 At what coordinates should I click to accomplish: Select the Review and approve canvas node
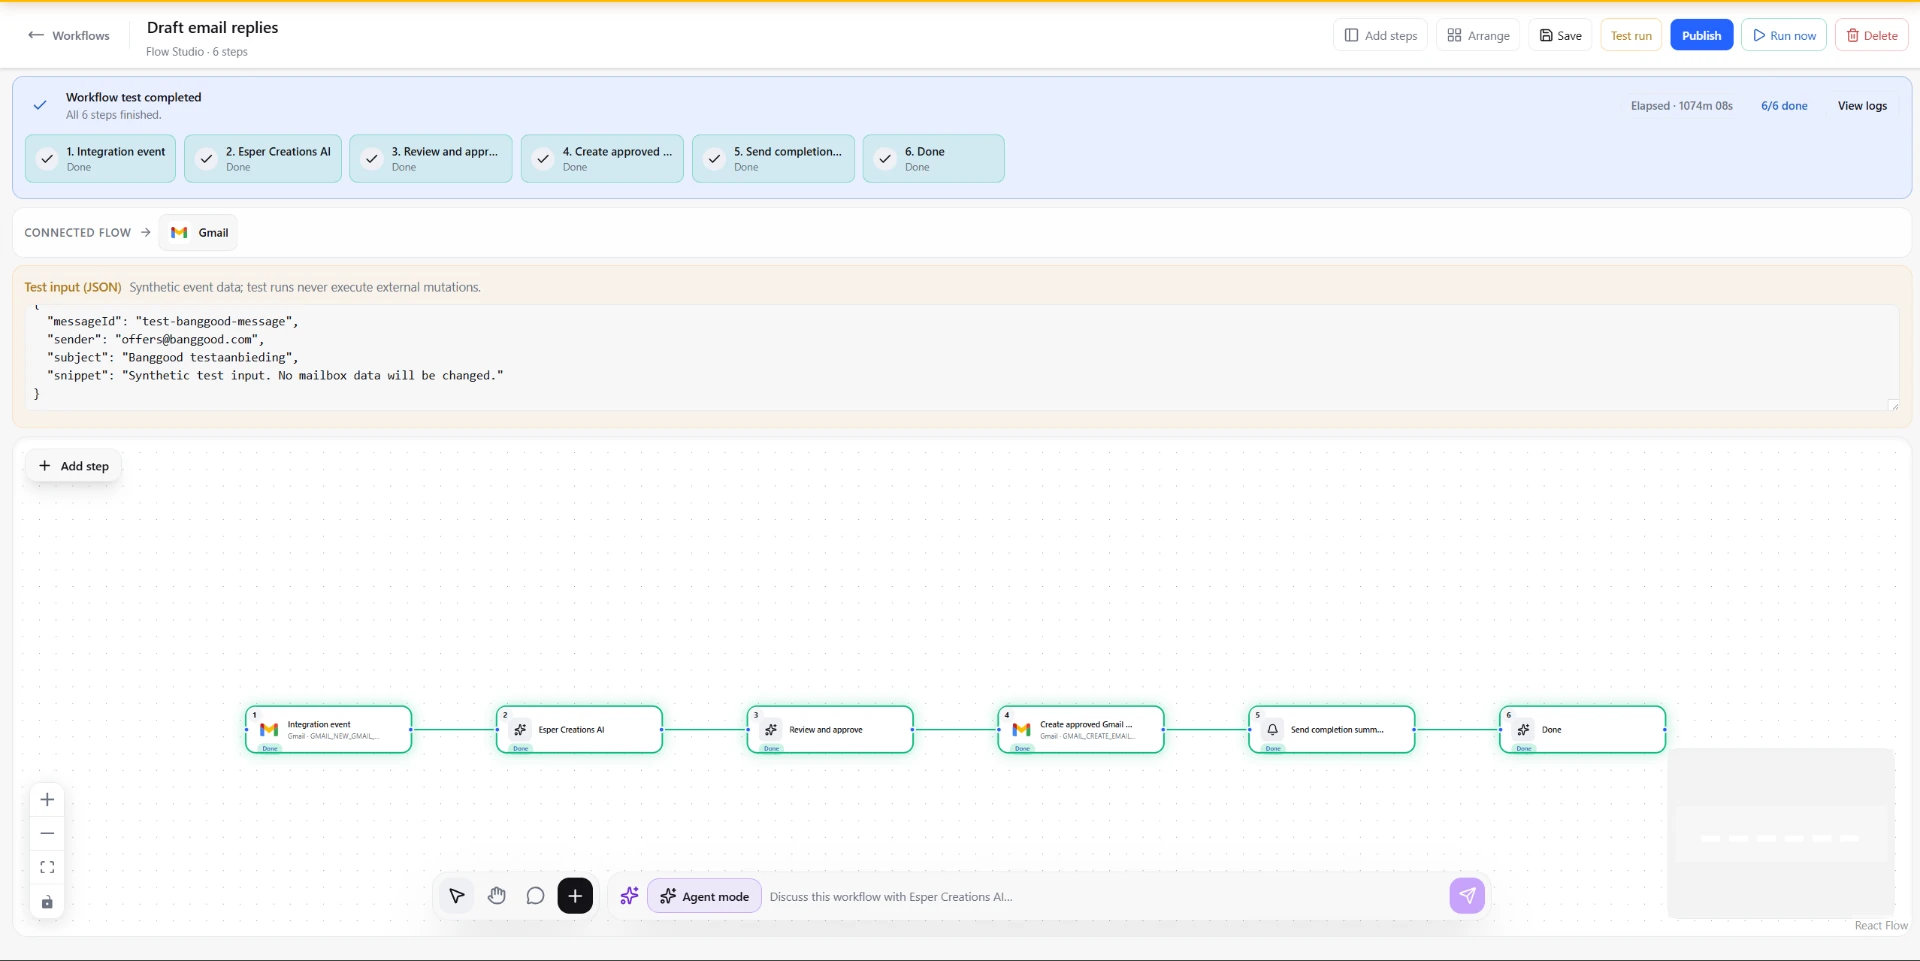point(830,730)
